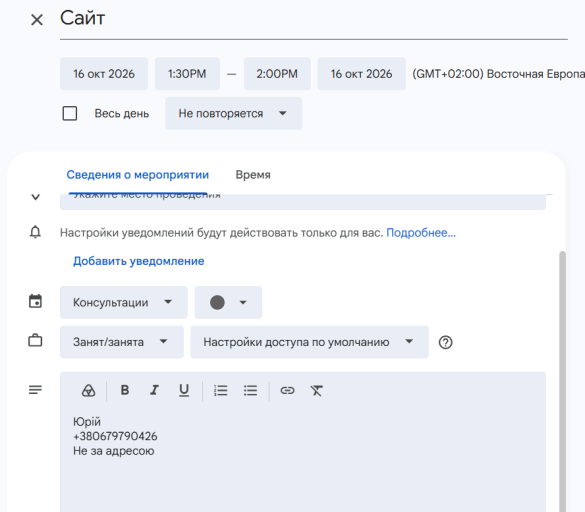Open Настройки доступа по умолчанию dropdown

[x=309, y=342]
